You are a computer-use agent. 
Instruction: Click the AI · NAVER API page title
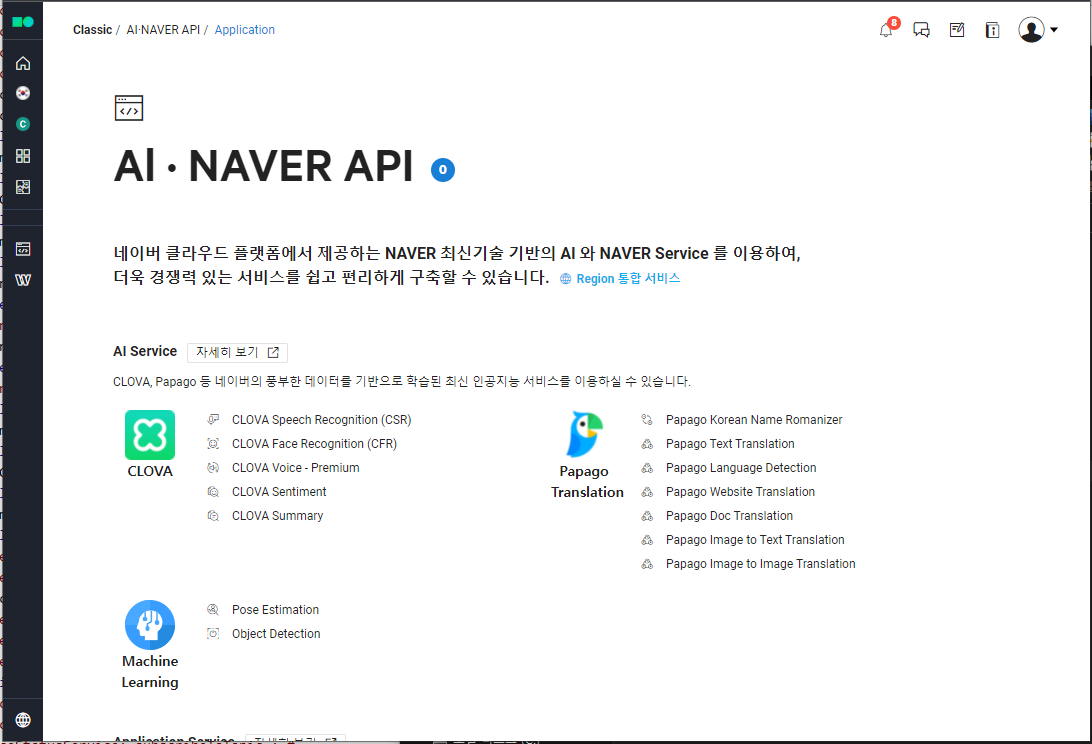tap(264, 166)
